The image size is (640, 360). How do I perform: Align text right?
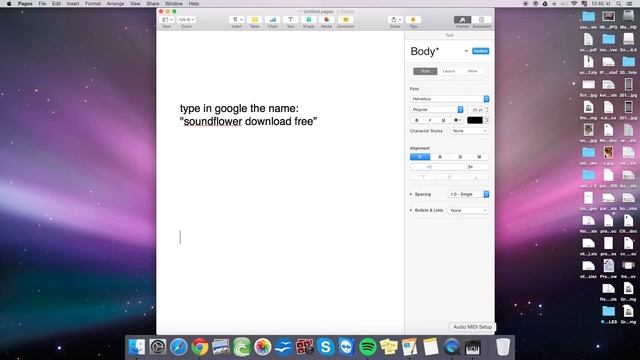click(x=460, y=157)
